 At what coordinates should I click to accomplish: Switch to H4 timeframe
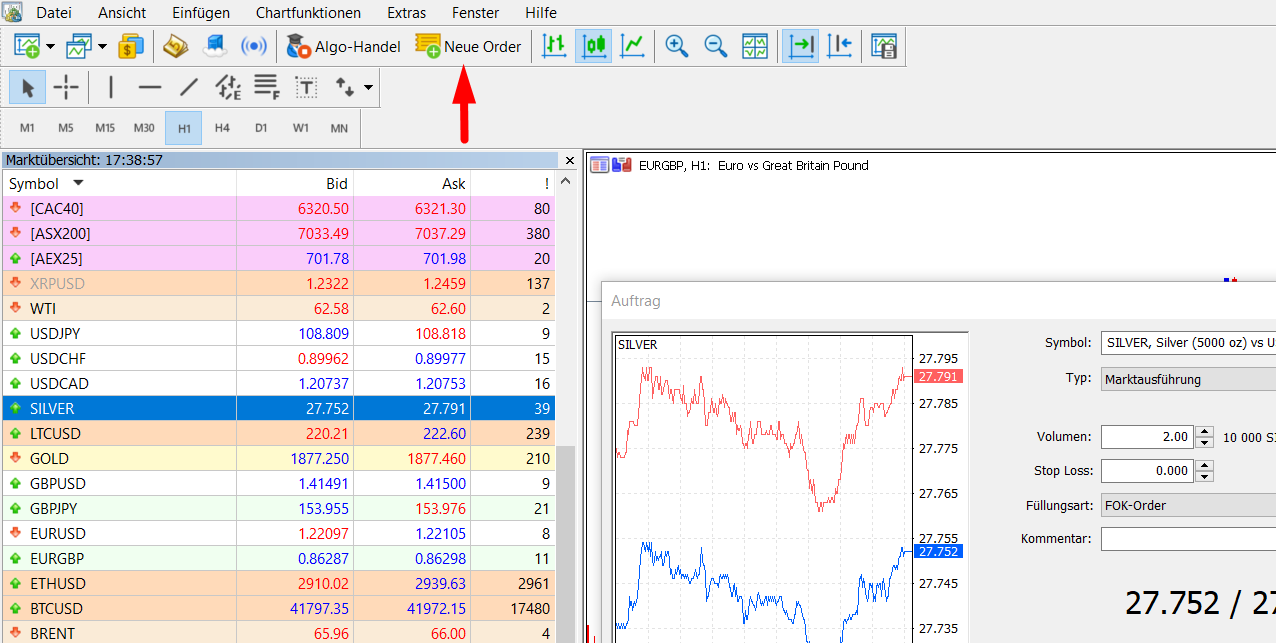pos(222,128)
